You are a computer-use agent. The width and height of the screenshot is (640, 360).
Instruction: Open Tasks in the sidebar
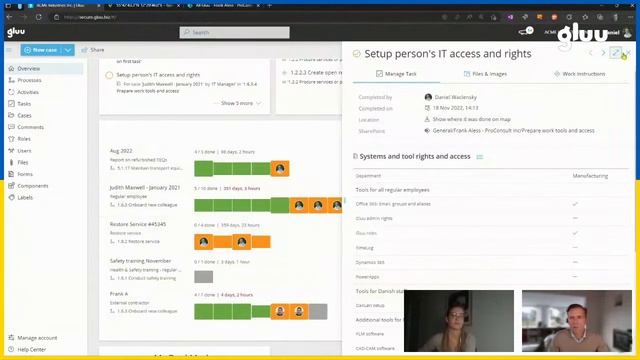(x=24, y=104)
